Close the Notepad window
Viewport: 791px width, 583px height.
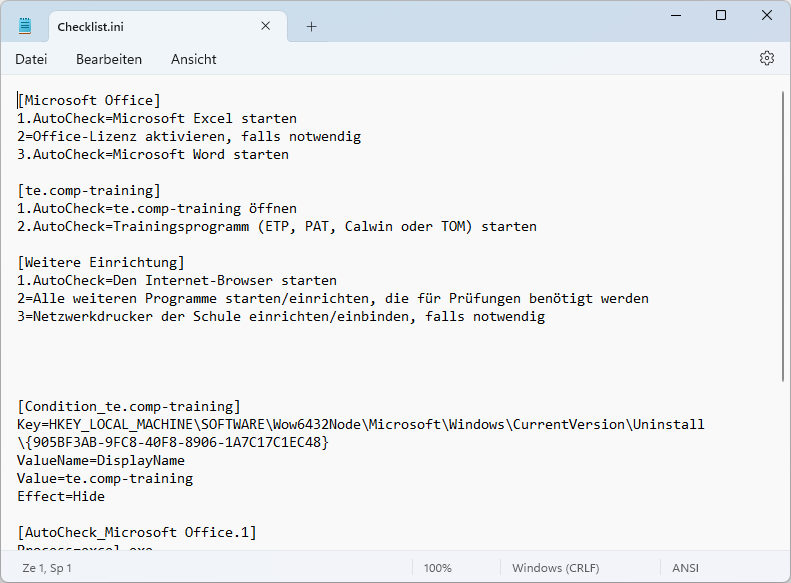tap(767, 16)
